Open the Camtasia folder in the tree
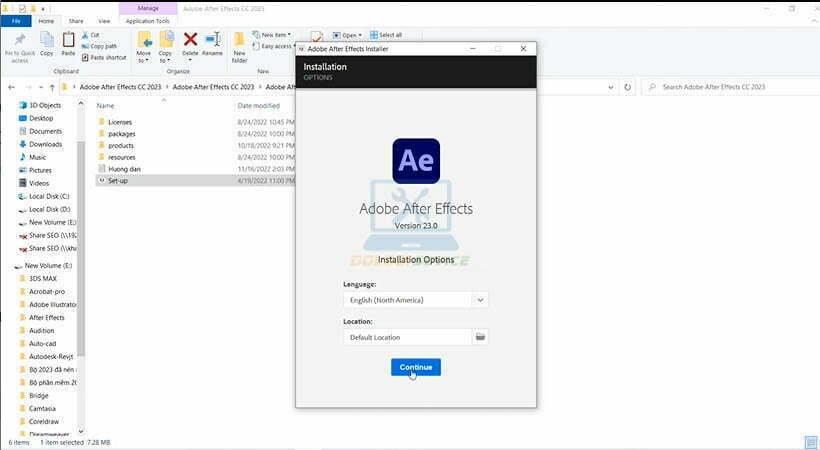This screenshot has height=450, width=820. coord(42,409)
